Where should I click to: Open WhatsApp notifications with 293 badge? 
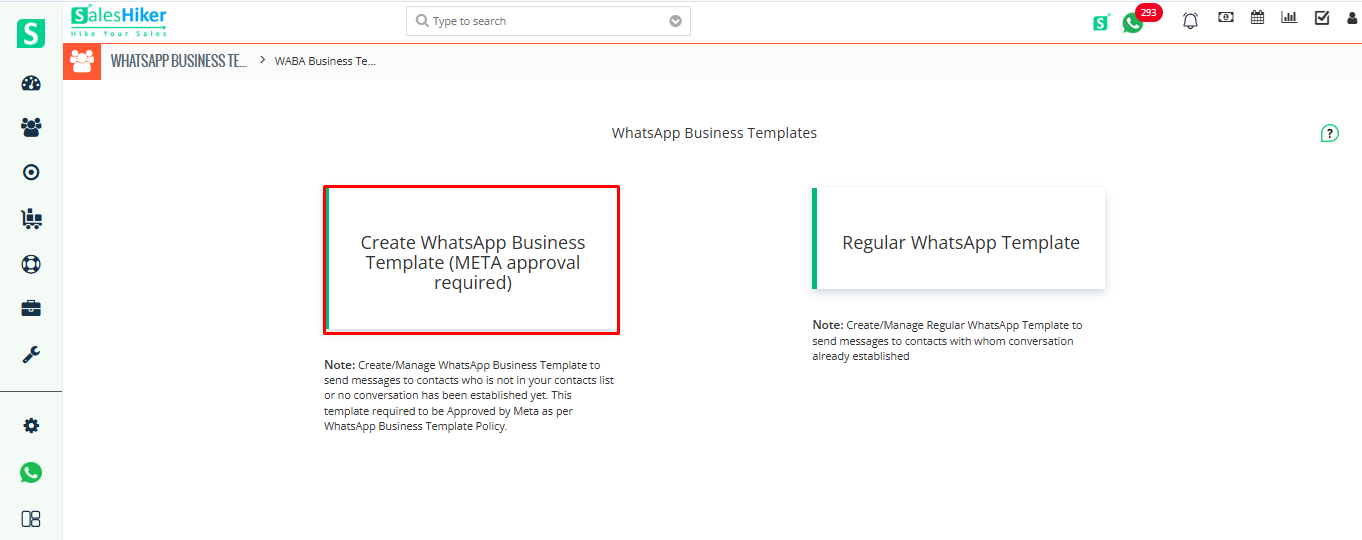pyautogui.click(x=1133, y=22)
